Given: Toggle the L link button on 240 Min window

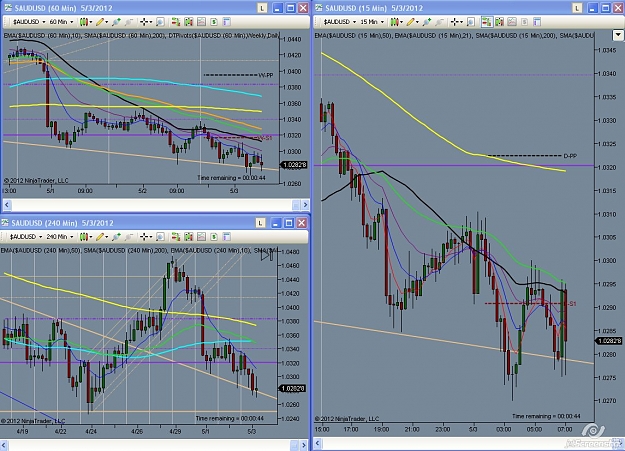Looking at the screenshot, I should tap(260, 223).
